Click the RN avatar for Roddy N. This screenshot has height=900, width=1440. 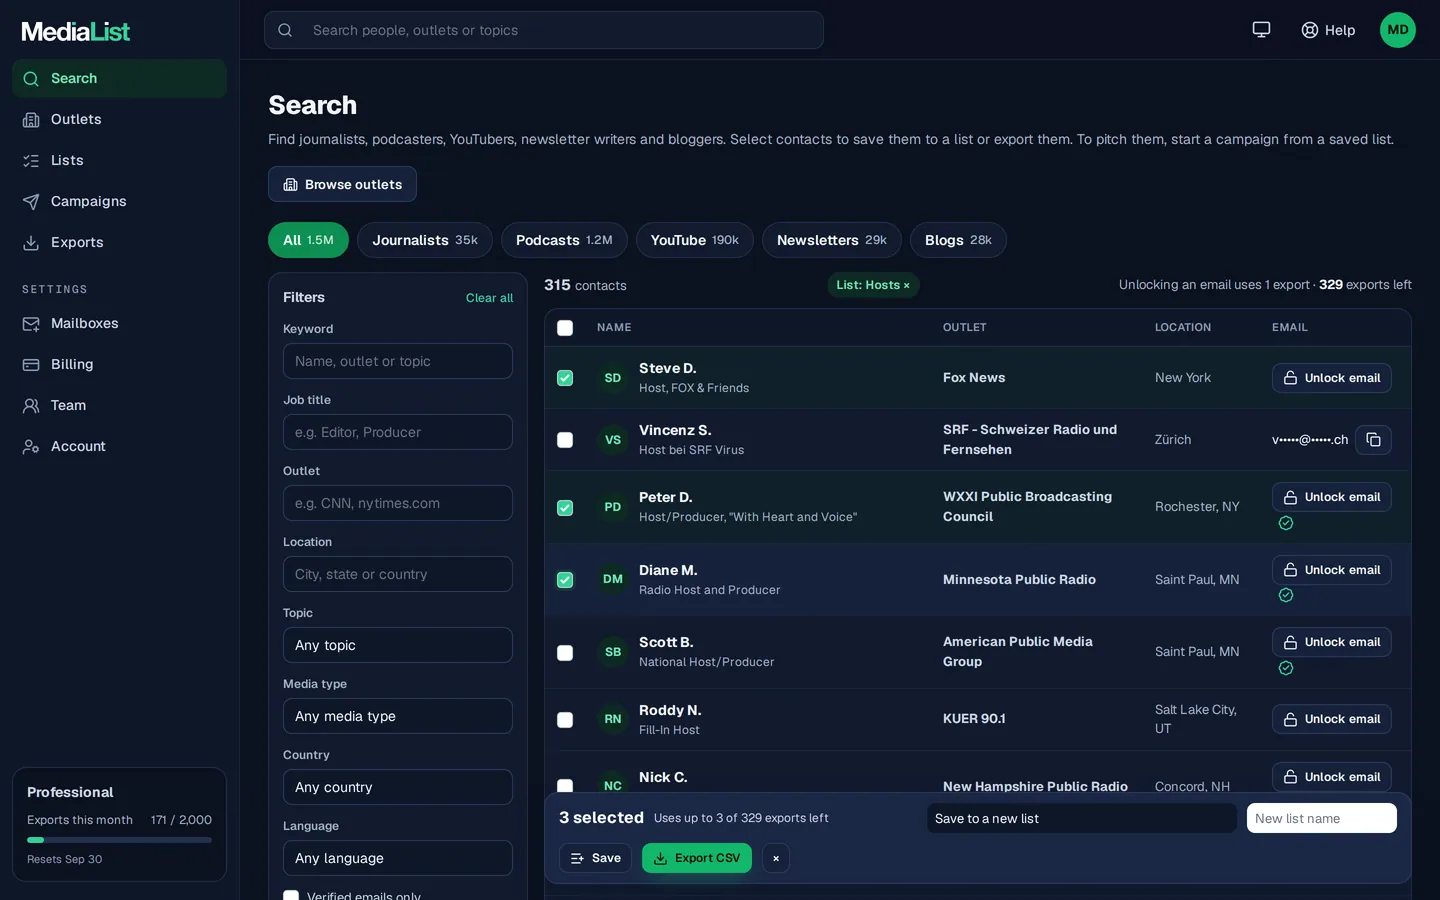coord(613,719)
